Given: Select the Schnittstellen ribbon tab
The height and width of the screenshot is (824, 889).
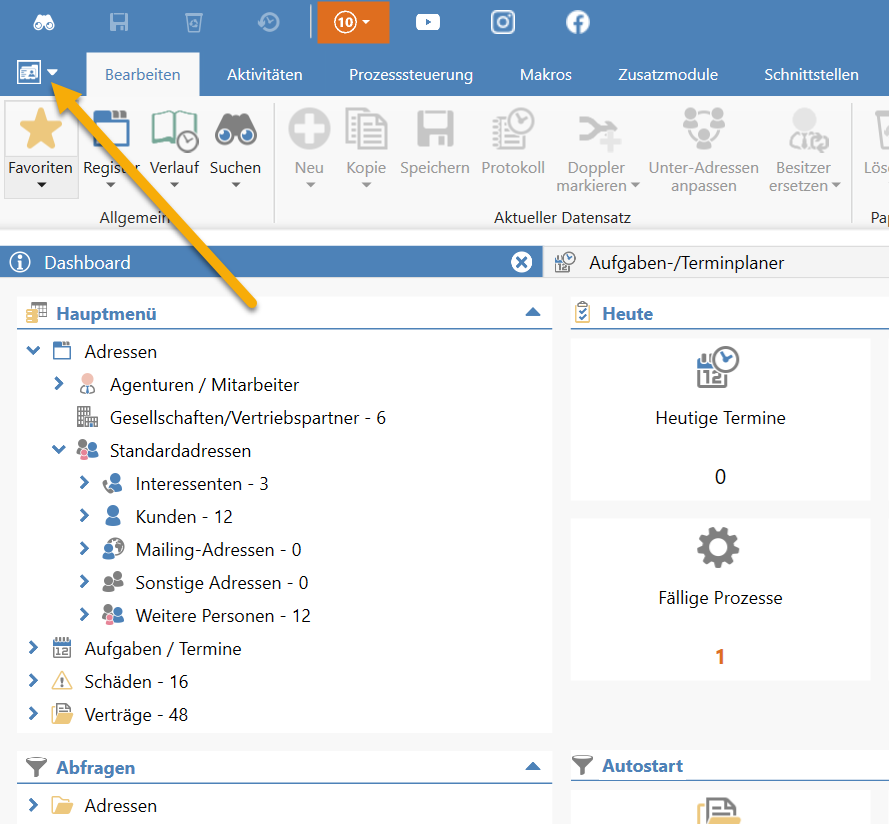Looking at the screenshot, I should click(811, 74).
